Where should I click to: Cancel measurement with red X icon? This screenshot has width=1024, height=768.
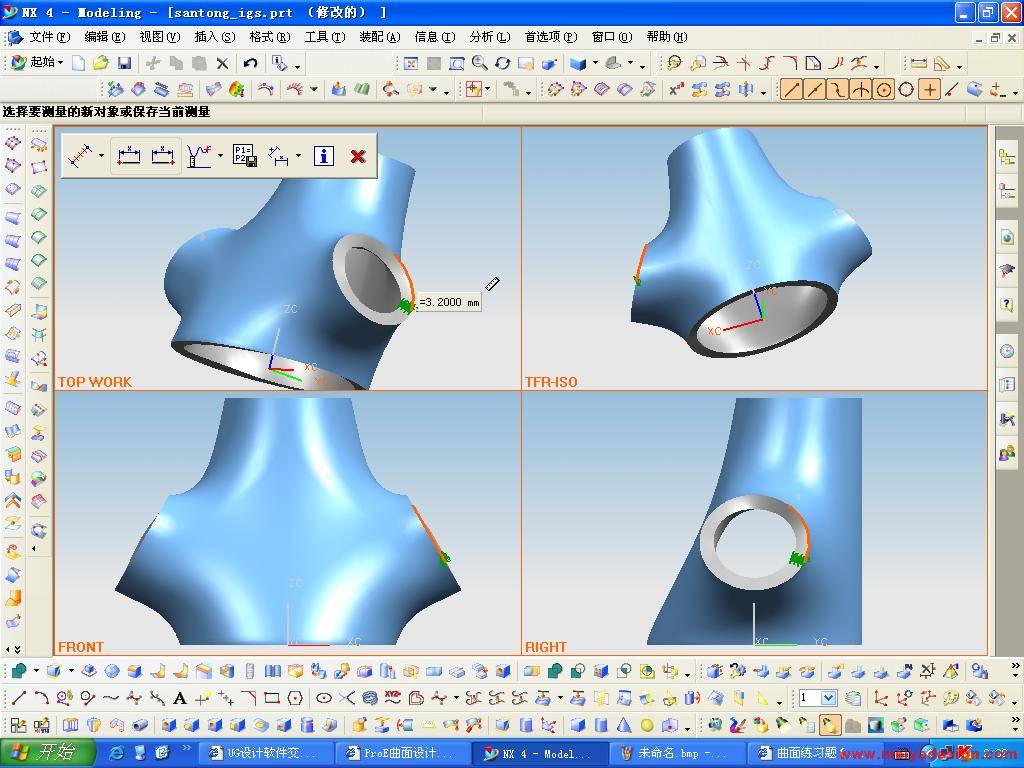[358, 156]
